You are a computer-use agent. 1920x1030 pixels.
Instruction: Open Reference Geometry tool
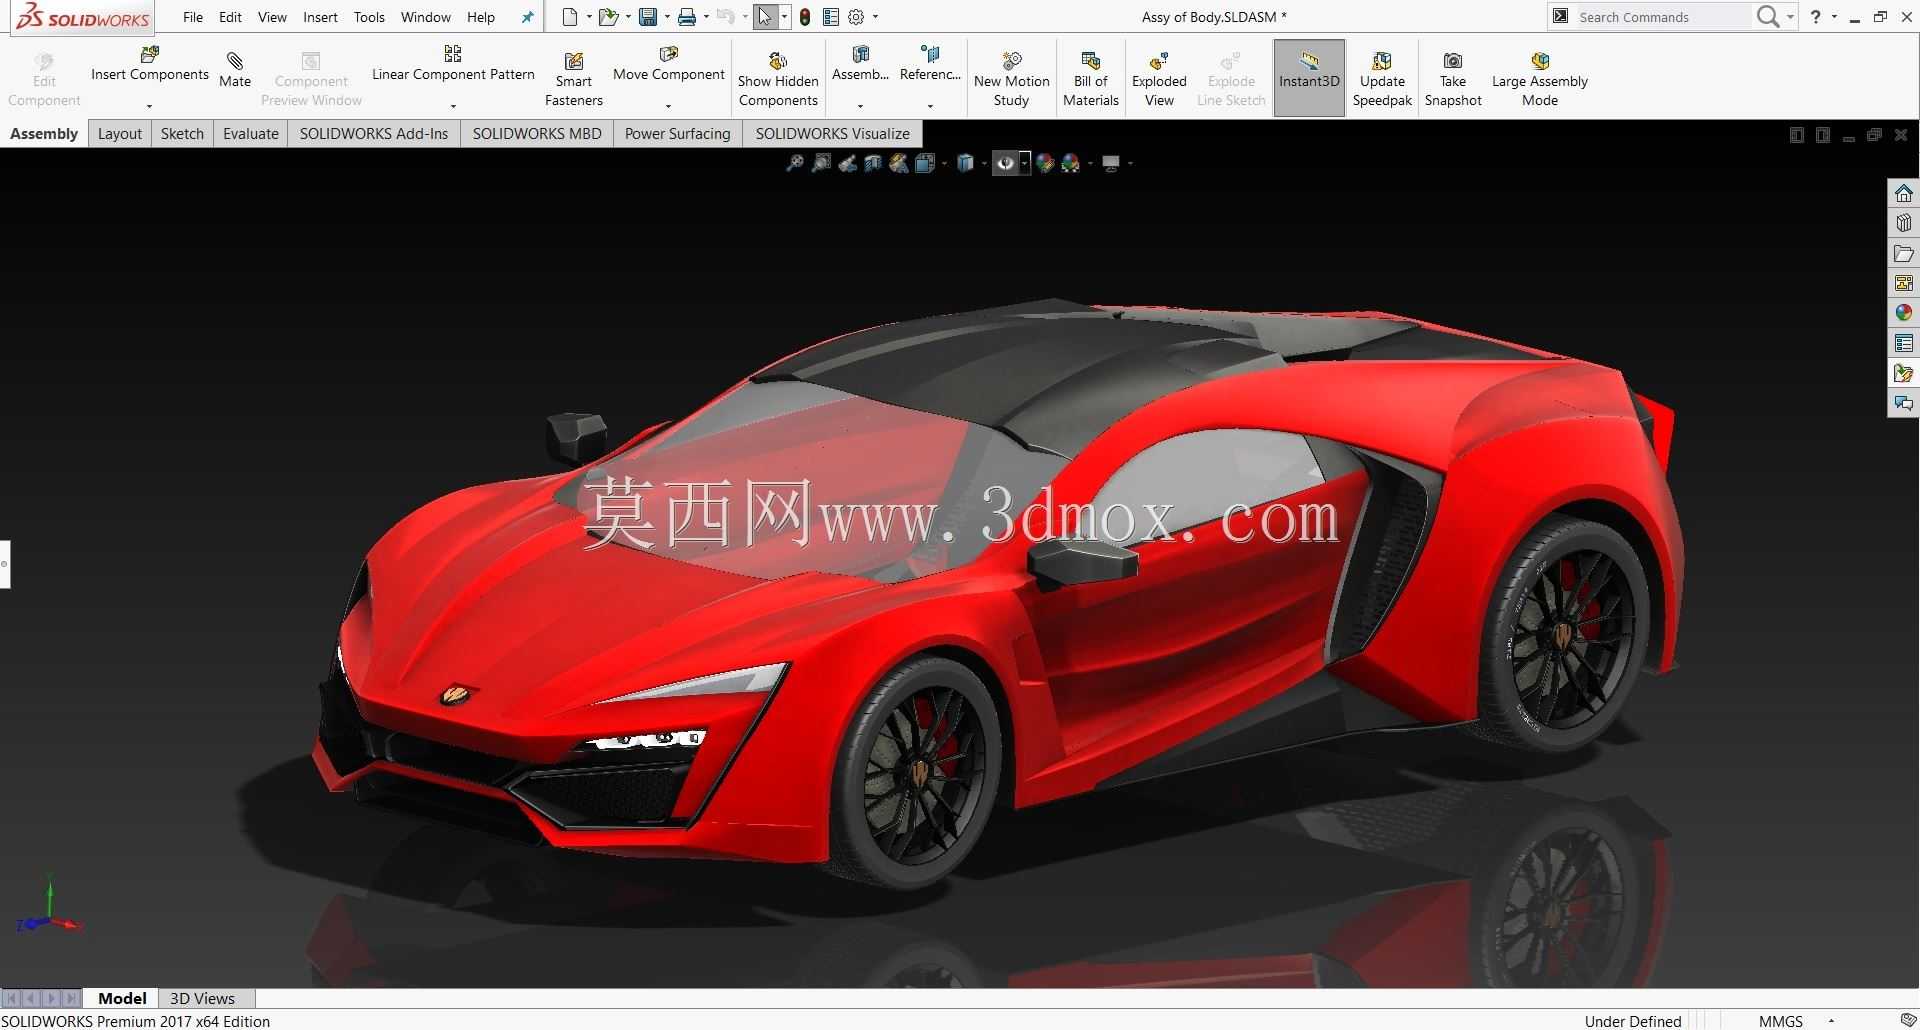click(x=930, y=64)
